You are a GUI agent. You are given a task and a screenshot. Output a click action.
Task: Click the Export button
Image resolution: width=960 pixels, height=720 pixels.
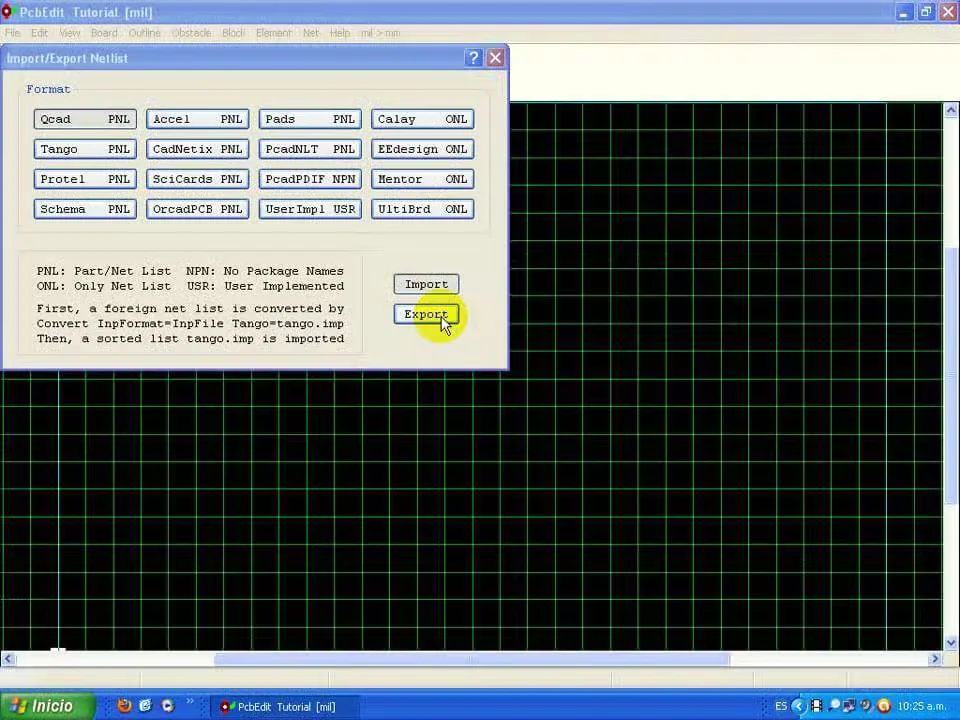426,314
